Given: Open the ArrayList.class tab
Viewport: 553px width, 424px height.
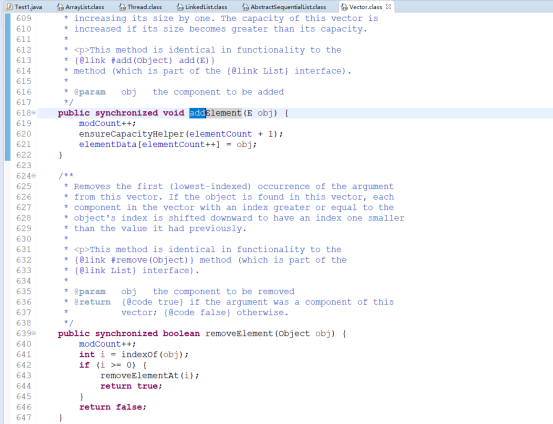Looking at the screenshot, I should [x=80, y=7].
